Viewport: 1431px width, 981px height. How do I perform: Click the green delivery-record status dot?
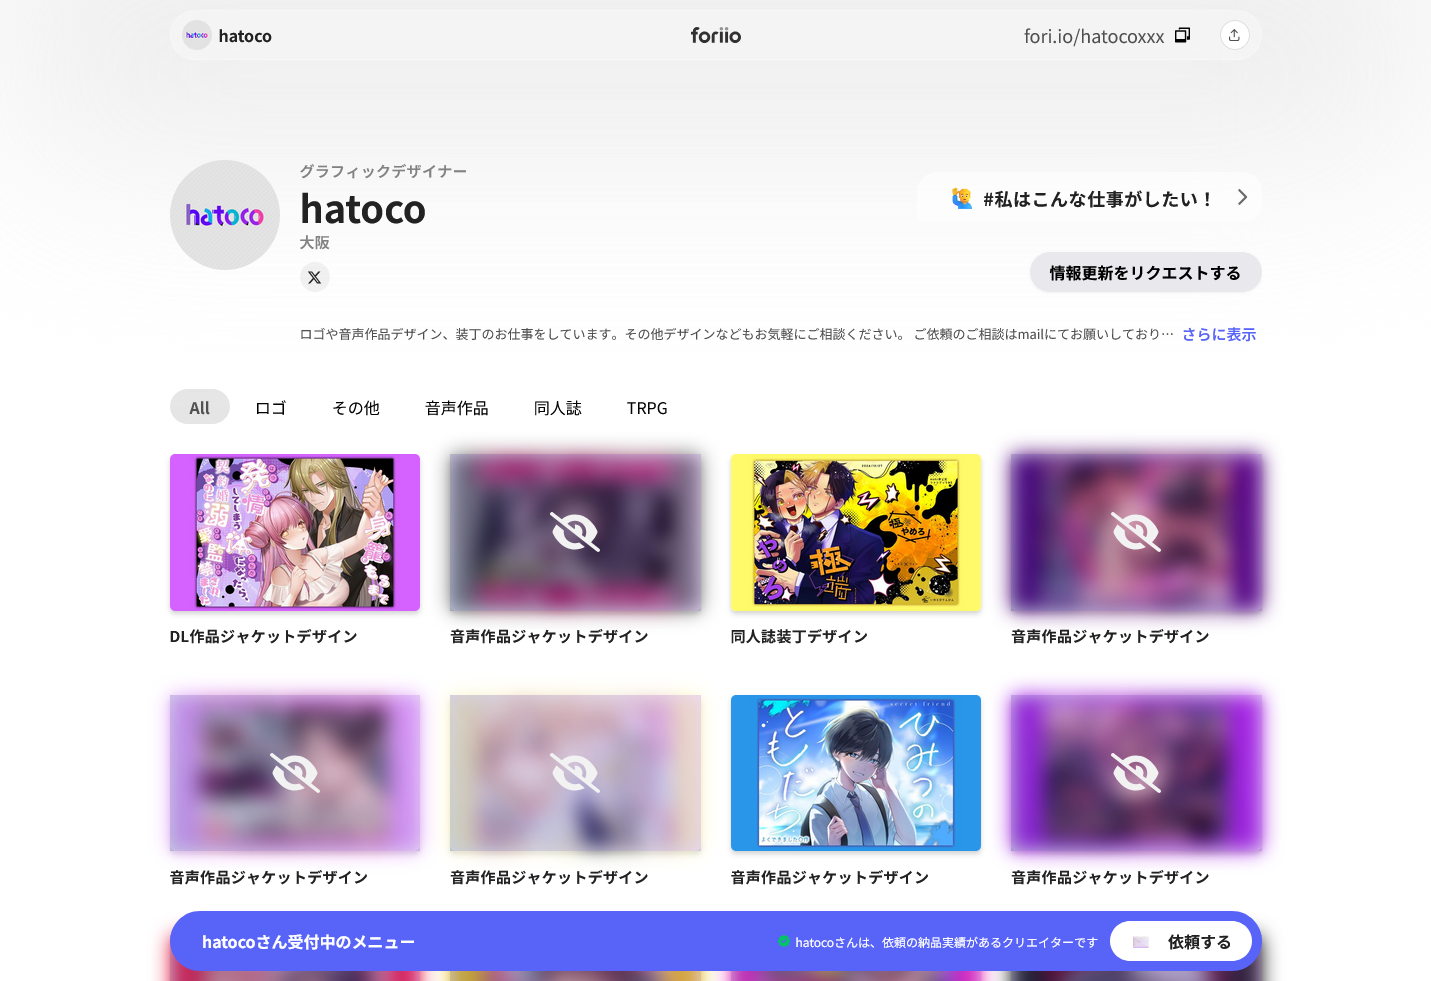coord(782,941)
